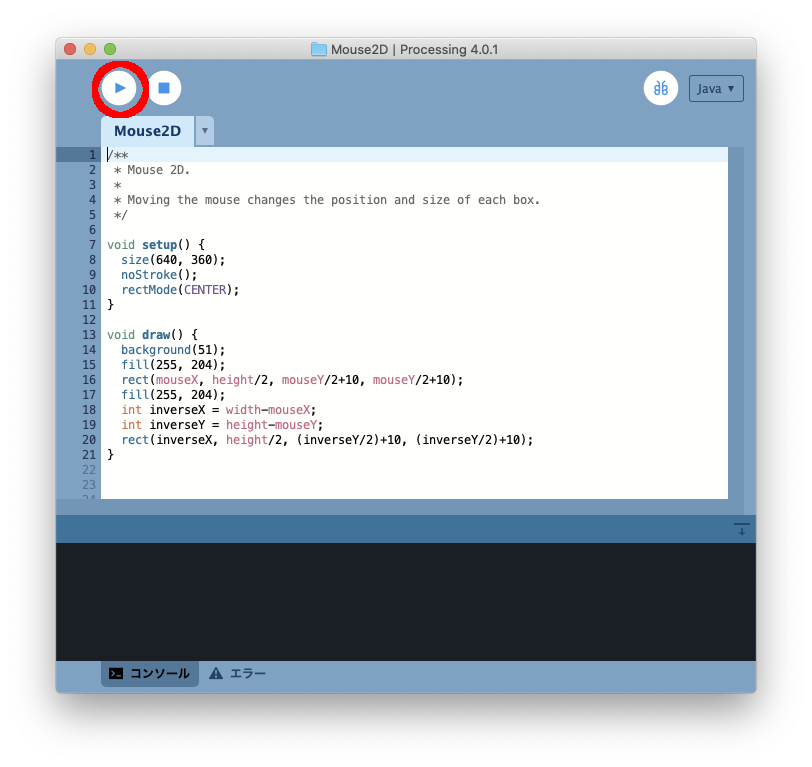The width and height of the screenshot is (812, 767).
Task: Click the 'noStroke();' line
Action: coord(159,274)
